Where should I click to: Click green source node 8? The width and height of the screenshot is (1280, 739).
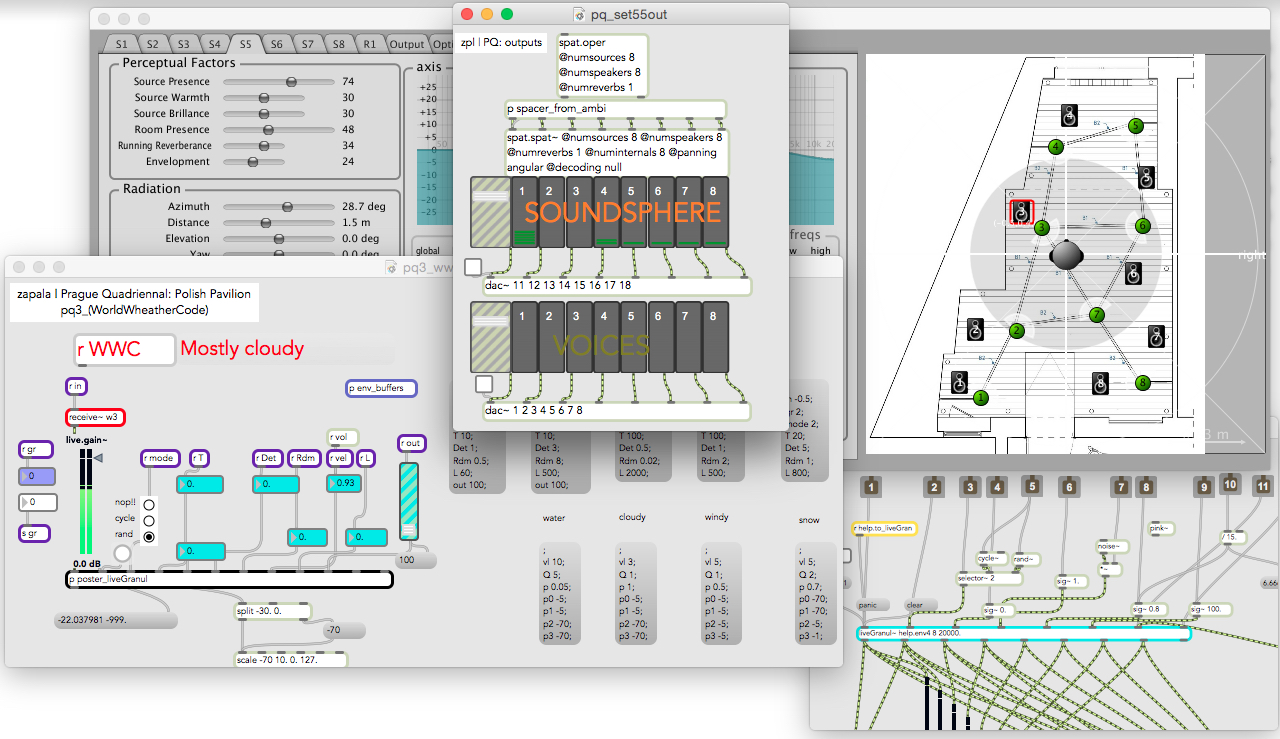pos(1143,382)
